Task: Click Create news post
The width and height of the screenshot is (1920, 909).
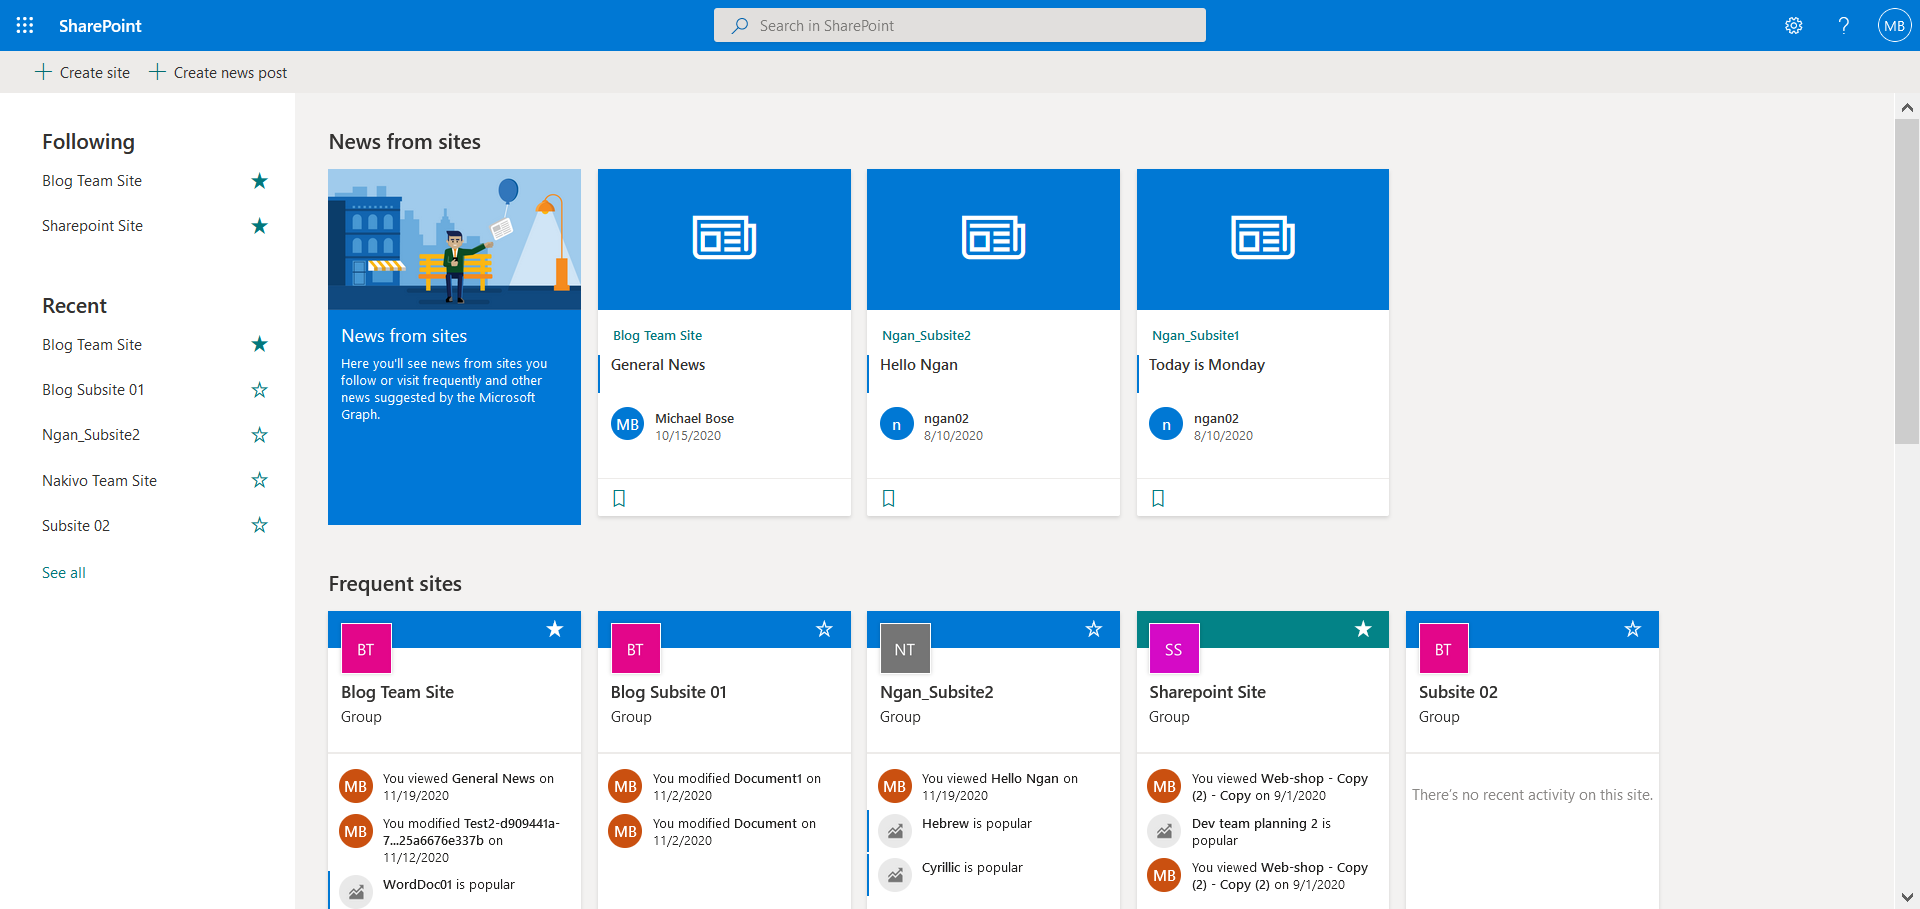Action: pos(218,72)
